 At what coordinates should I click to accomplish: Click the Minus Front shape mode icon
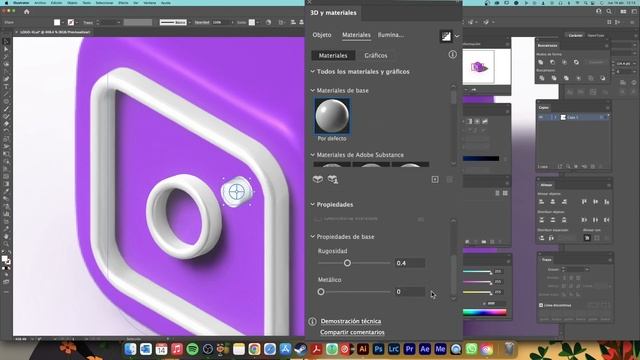click(552, 62)
